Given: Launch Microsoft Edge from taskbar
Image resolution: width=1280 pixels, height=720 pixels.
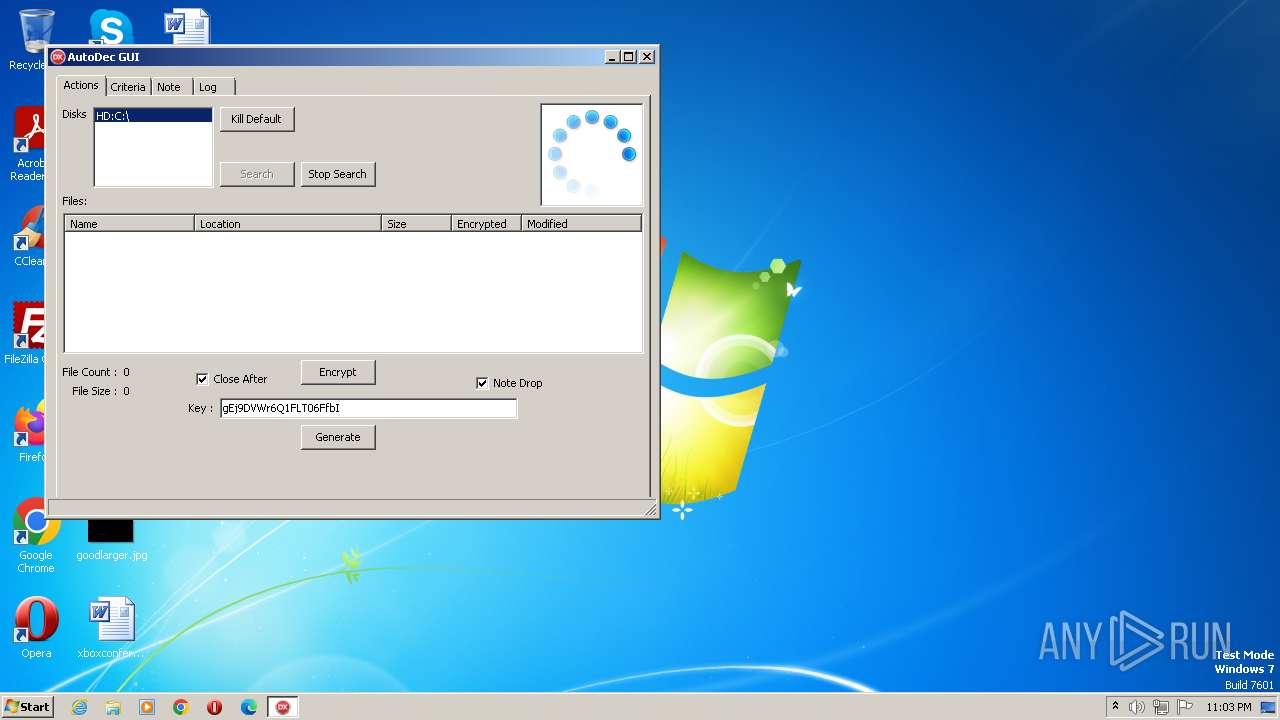Looking at the screenshot, I should (249, 707).
